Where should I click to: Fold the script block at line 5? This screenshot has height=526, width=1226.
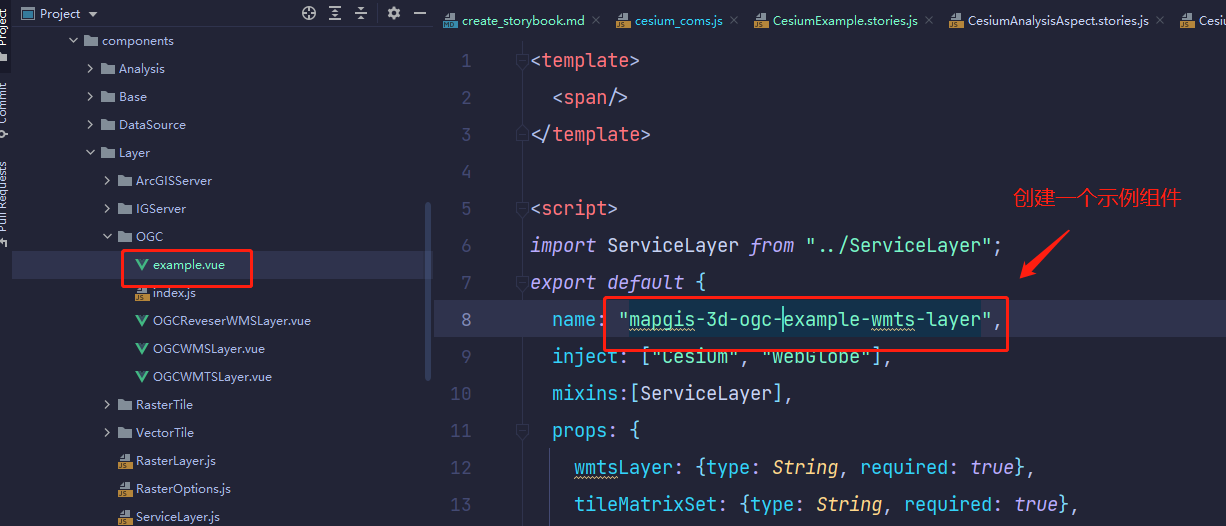tap(521, 209)
